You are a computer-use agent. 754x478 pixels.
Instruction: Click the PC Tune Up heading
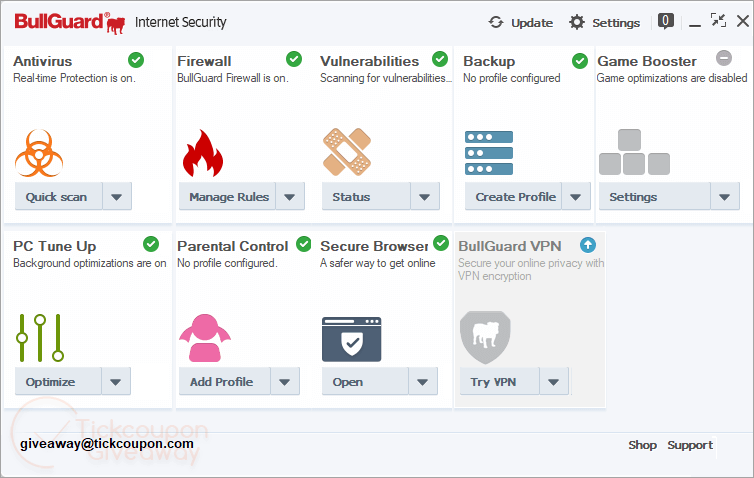point(54,246)
